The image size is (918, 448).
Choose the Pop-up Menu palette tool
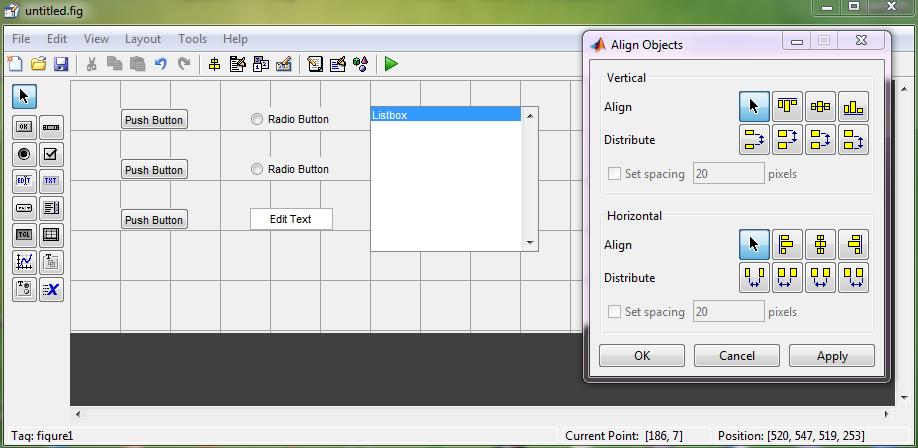click(x=24, y=208)
